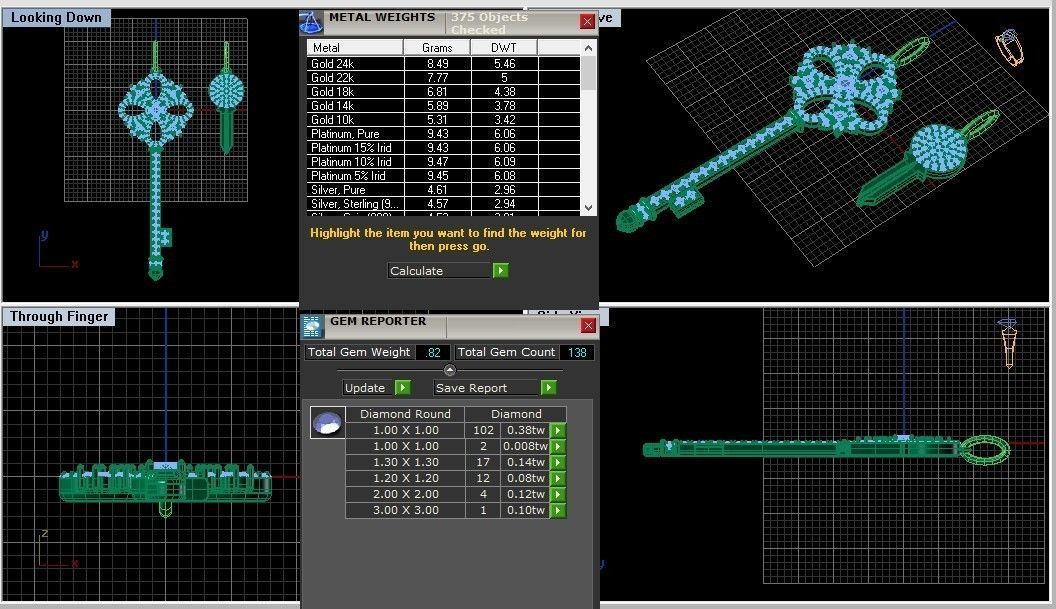Image resolution: width=1056 pixels, height=609 pixels.
Task: Click the Gem Reporter panel icon
Action: click(312, 327)
